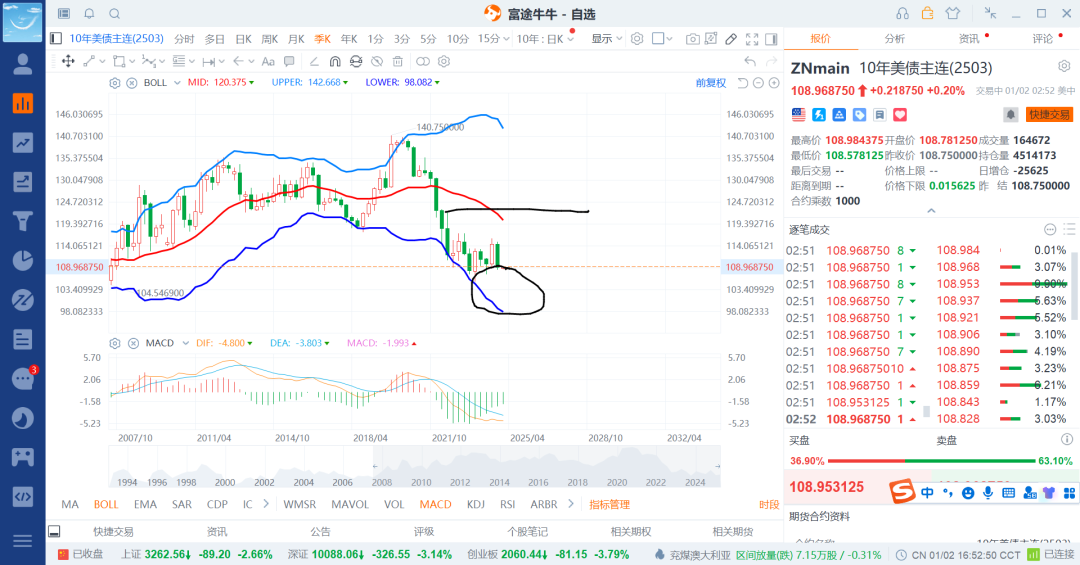The width and height of the screenshot is (1080, 565).
Task: Collapse the quote details chevron
Action: 931,211
